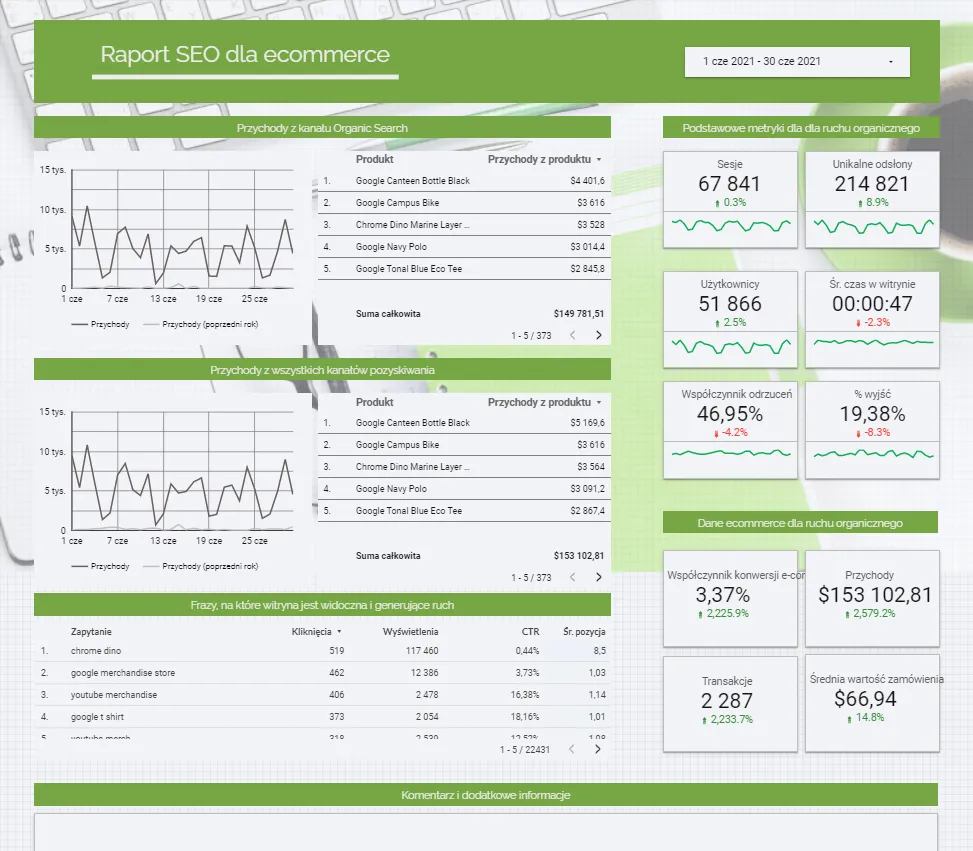This screenshot has height=851, width=973.
Task: Click Google Tonal Blue Eco Tee with $2 845,8
Action: pos(464,269)
